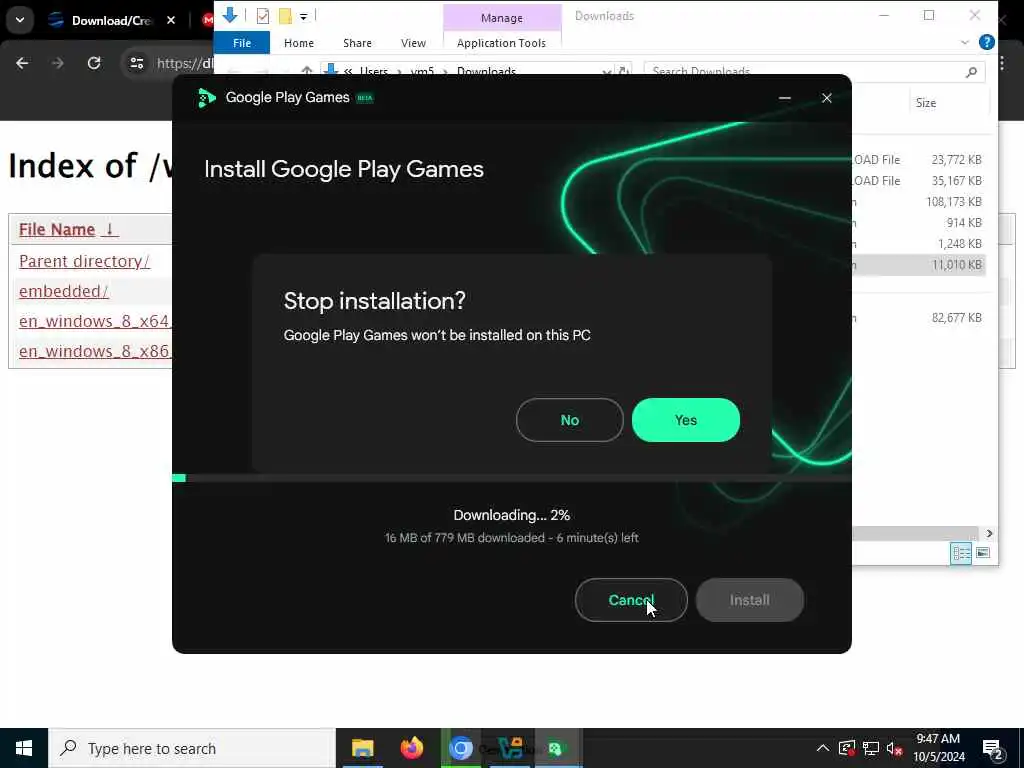Switch Explorer to large icons view
The image size is (1024, 768).
coord(983,553)
